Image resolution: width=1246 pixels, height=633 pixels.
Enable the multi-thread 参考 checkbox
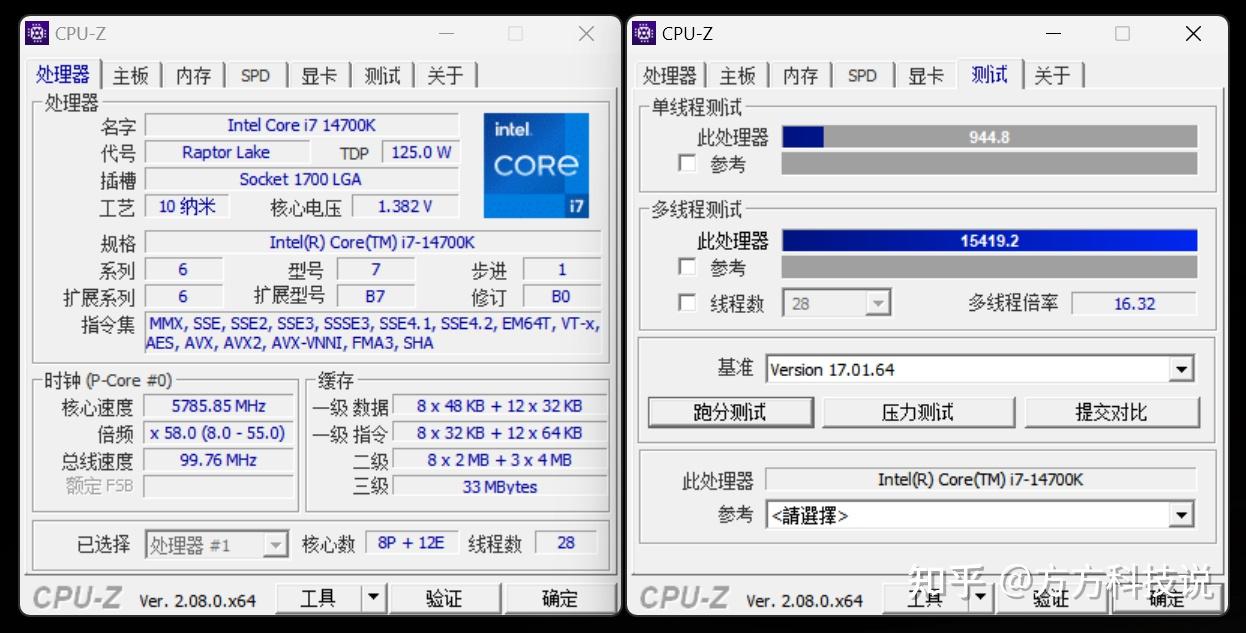tap(687, 267)
